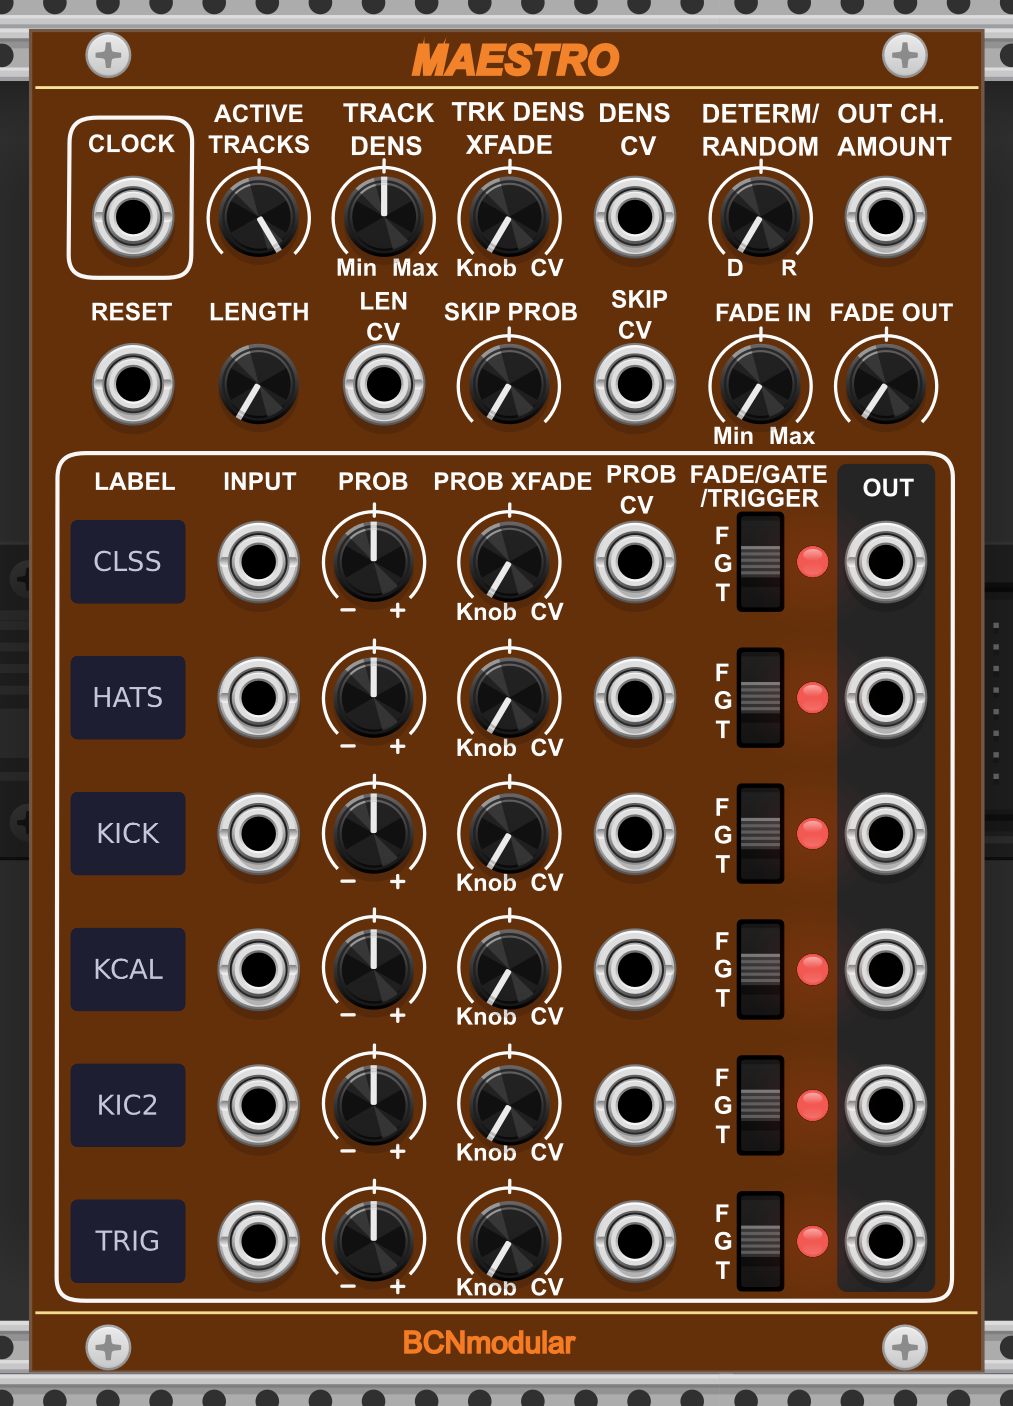Click the HATS row PROB CV jack
The image size is (1013, 1406).
tap(635, 698)
